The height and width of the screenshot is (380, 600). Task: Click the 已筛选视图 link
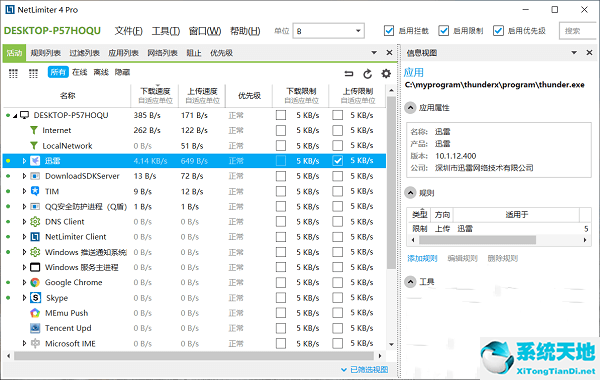coord(369,369)
